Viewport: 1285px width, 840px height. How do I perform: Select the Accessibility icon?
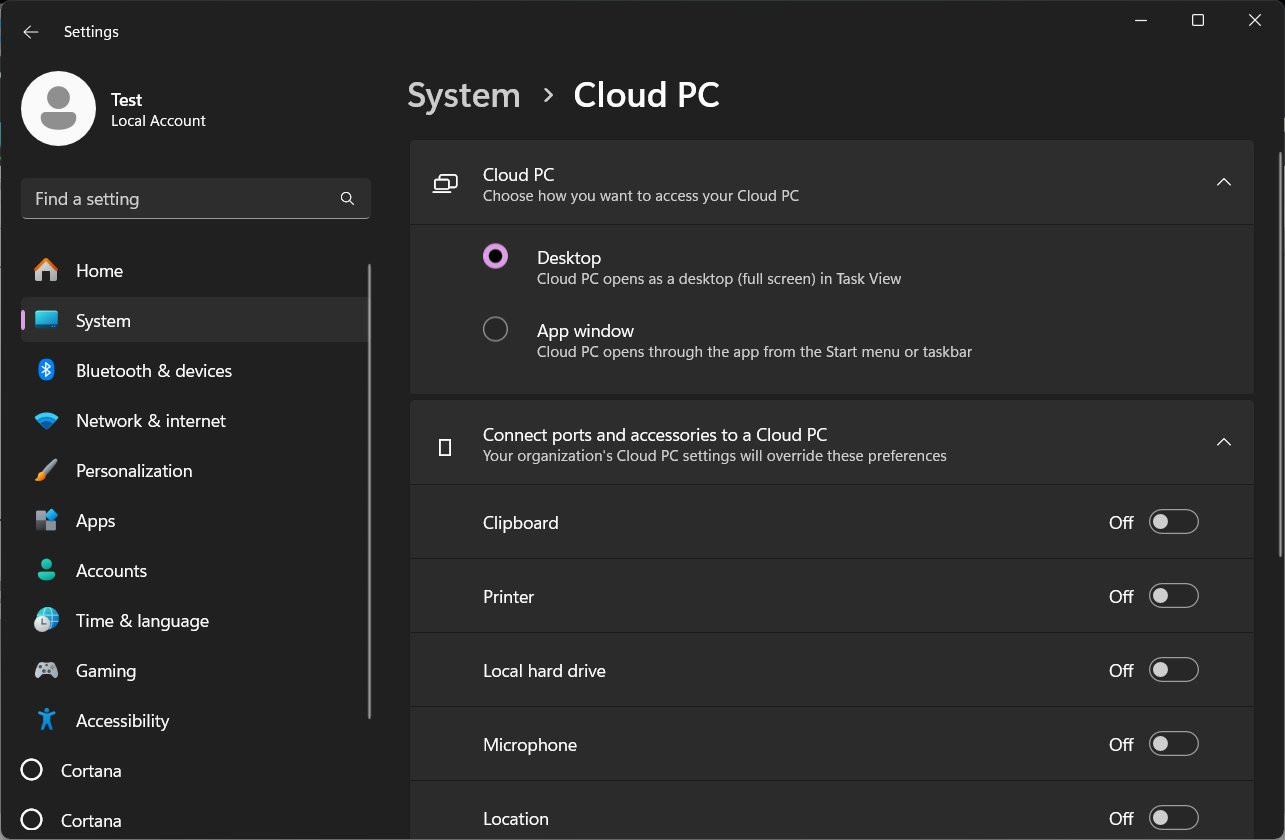click(45, 720)
